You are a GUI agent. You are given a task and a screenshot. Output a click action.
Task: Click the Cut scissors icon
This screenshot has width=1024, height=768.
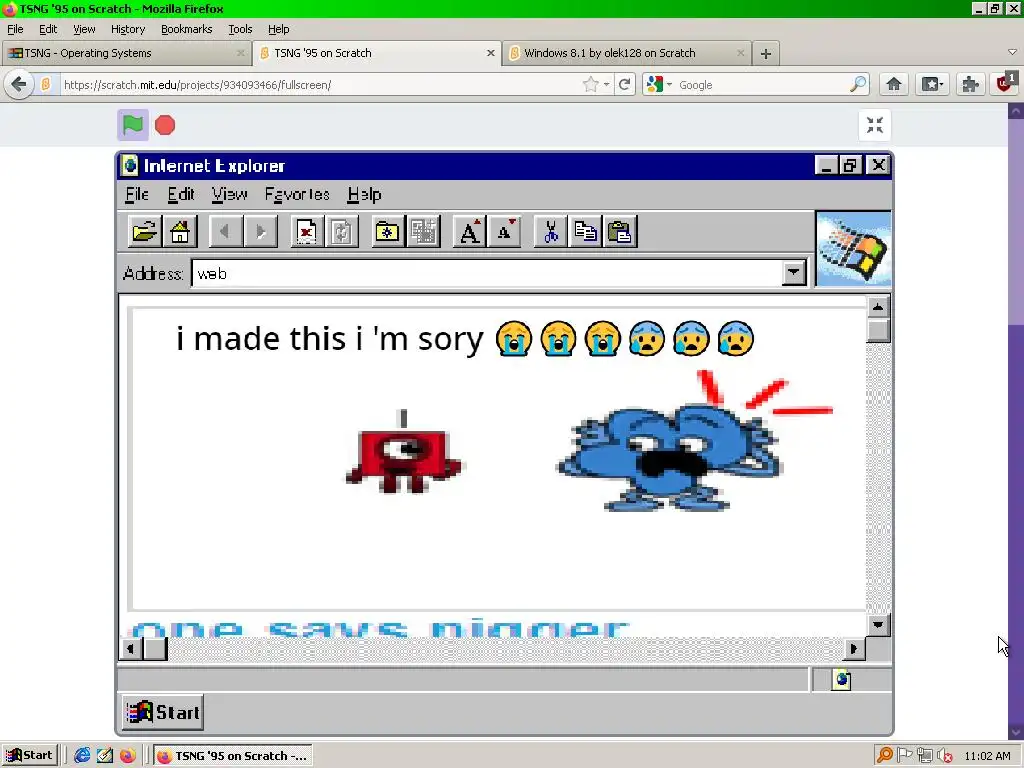(551, 231)
